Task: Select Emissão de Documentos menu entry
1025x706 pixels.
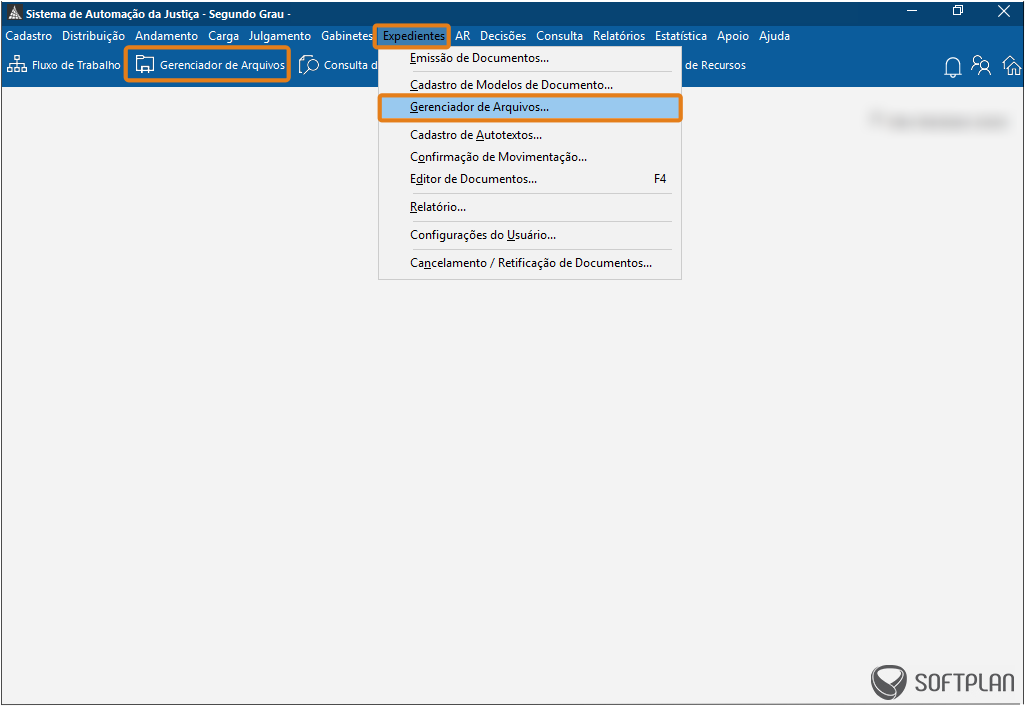Action: pyautogui.click(x=530, y=58)
